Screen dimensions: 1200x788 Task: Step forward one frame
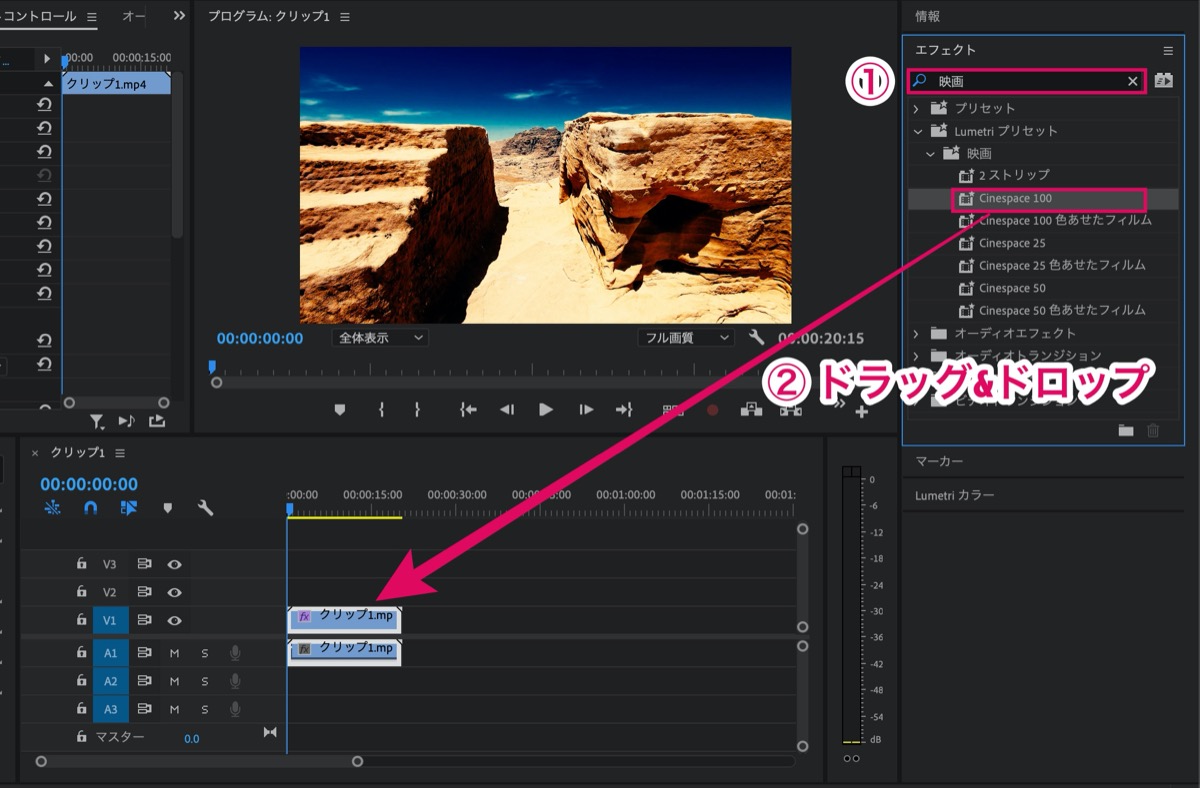click(x=586, y=410)
